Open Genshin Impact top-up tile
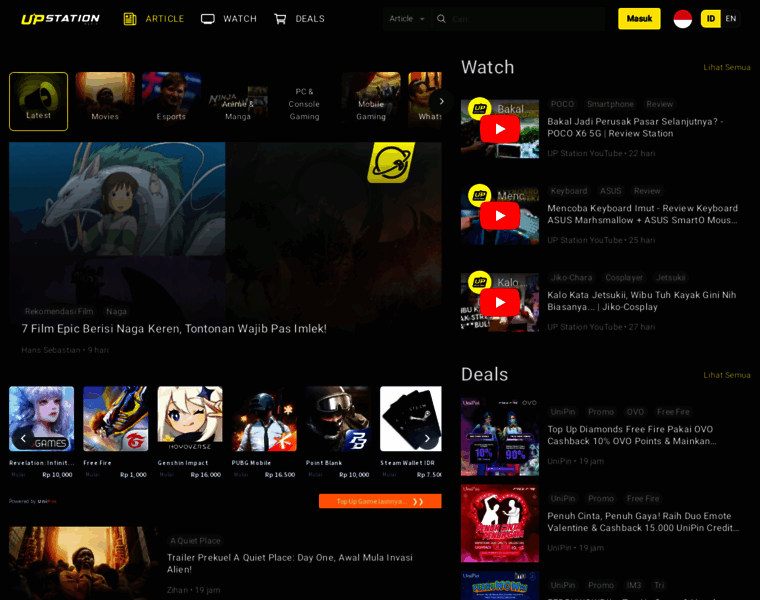Screen dimensions: 760x600 point(190,432)
